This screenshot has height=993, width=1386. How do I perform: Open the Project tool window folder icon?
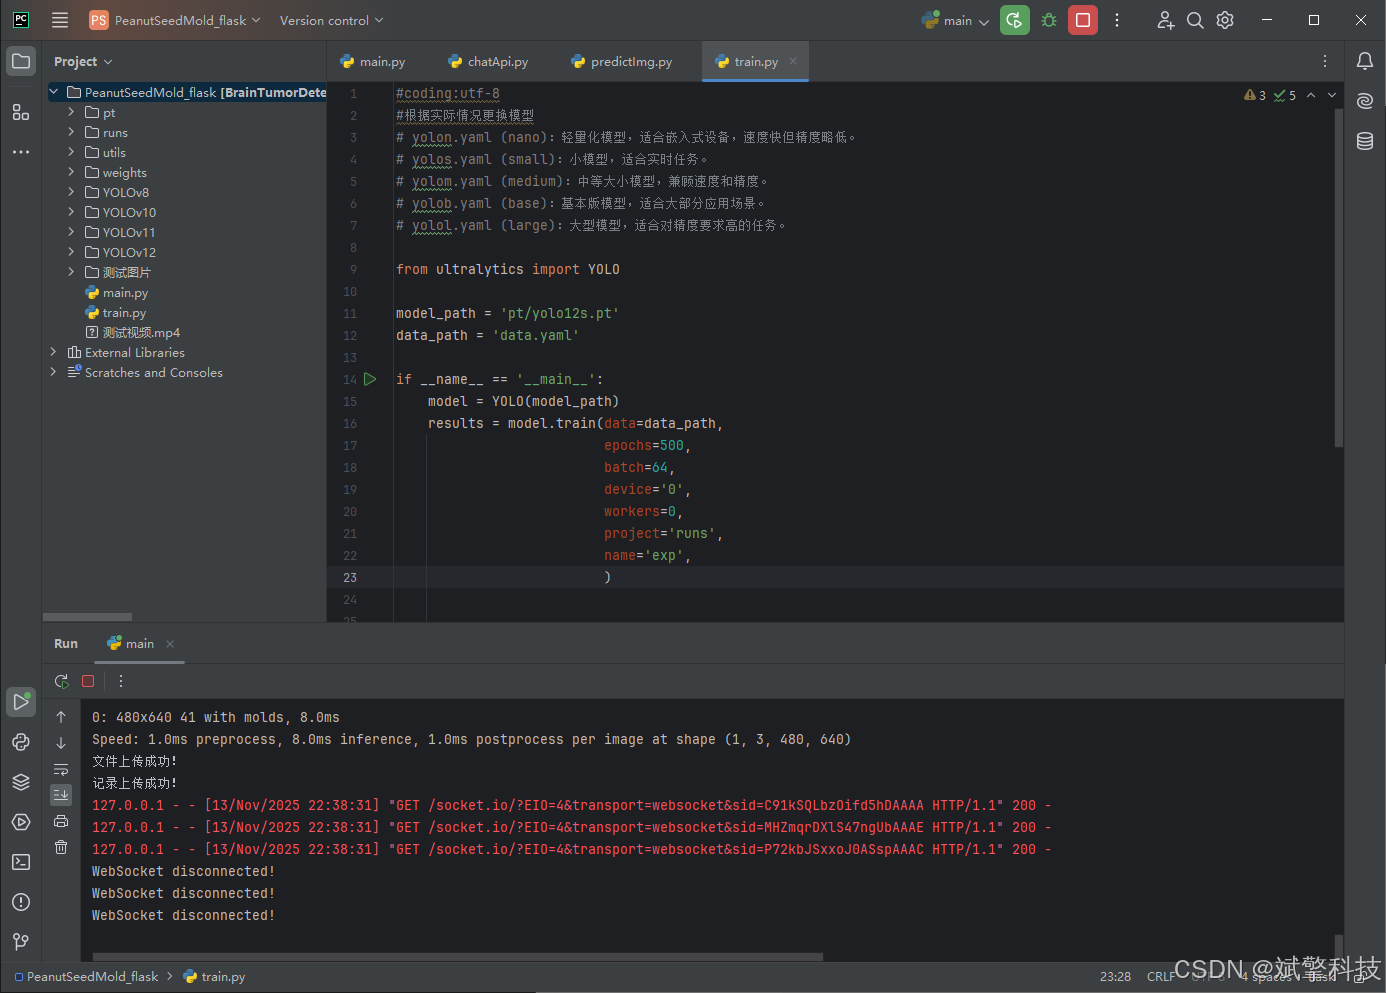[21, 61]
